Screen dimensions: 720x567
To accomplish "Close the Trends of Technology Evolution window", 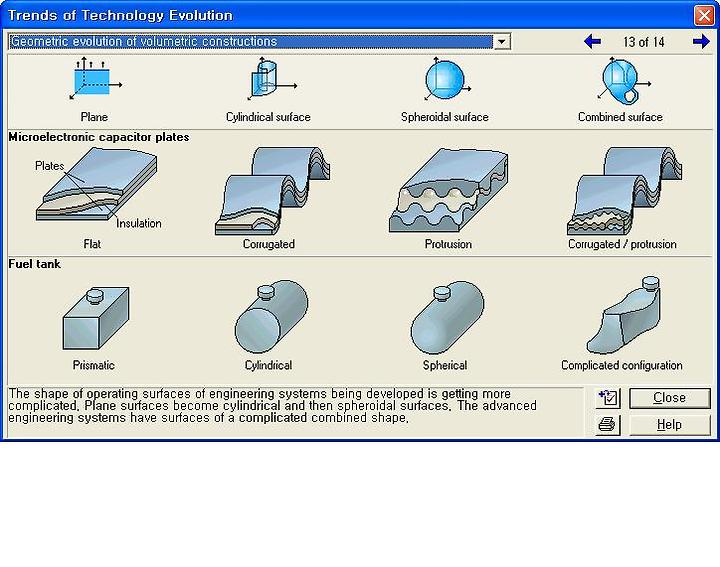I will 704,16.
